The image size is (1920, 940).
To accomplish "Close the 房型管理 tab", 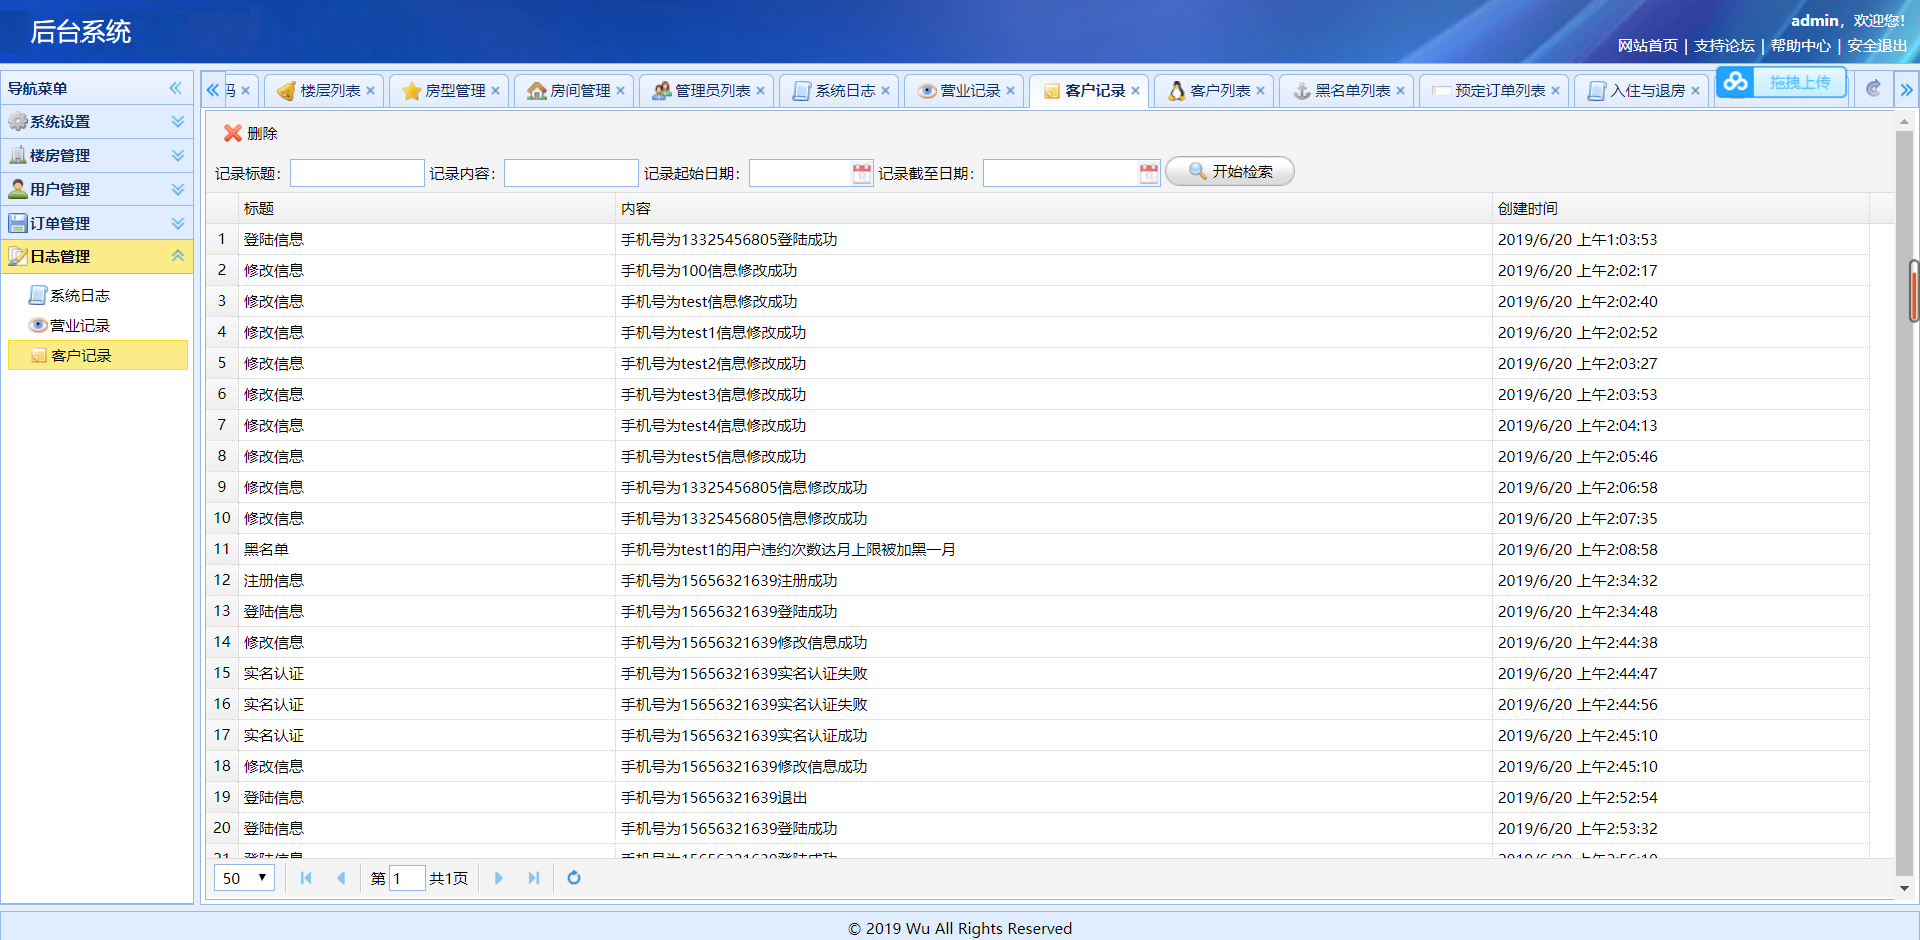I will (495, 91).
